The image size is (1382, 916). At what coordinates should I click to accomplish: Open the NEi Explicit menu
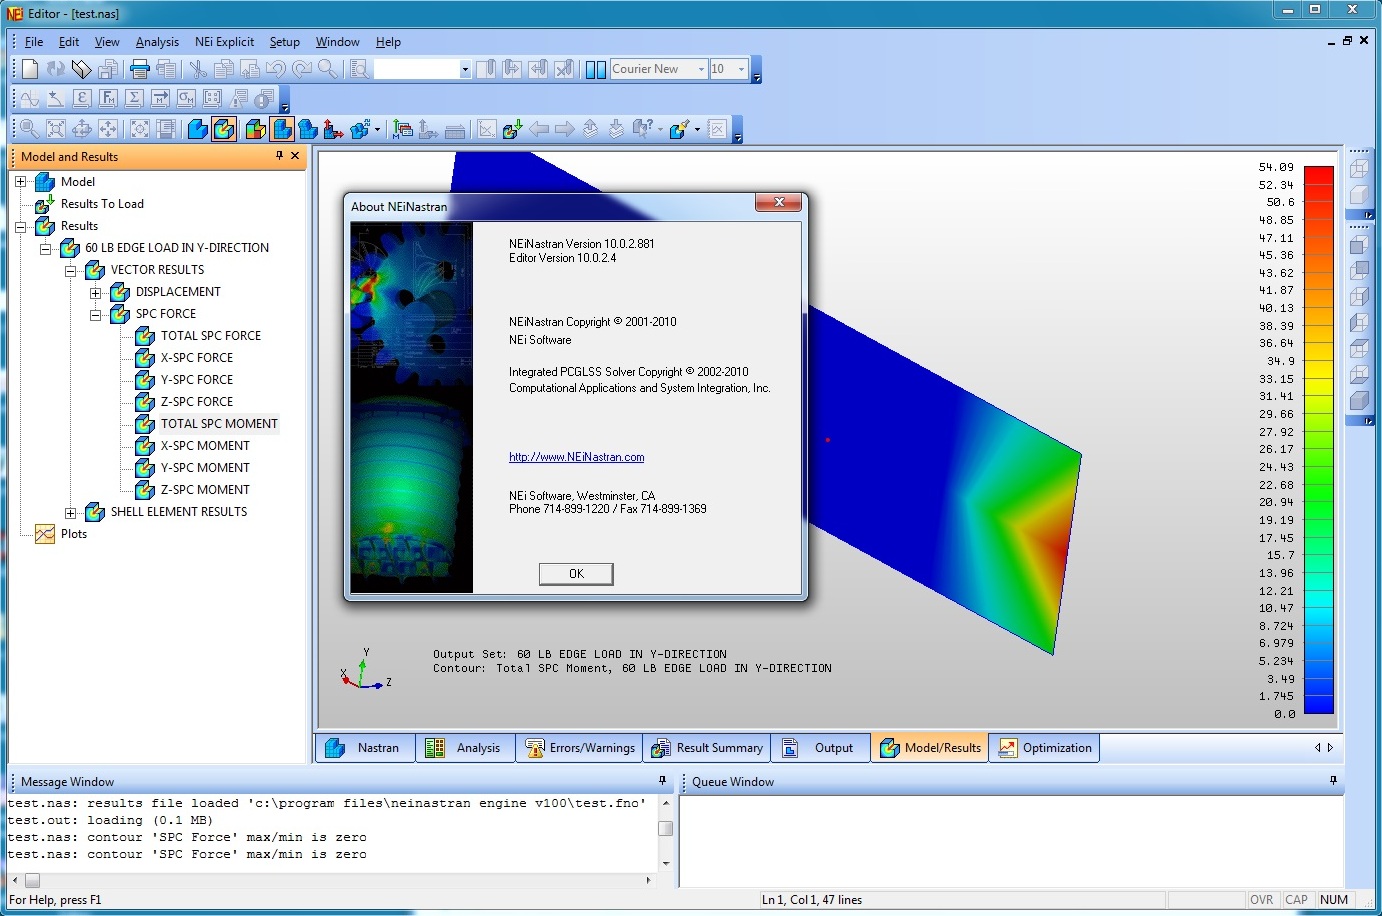click(224, 42)
